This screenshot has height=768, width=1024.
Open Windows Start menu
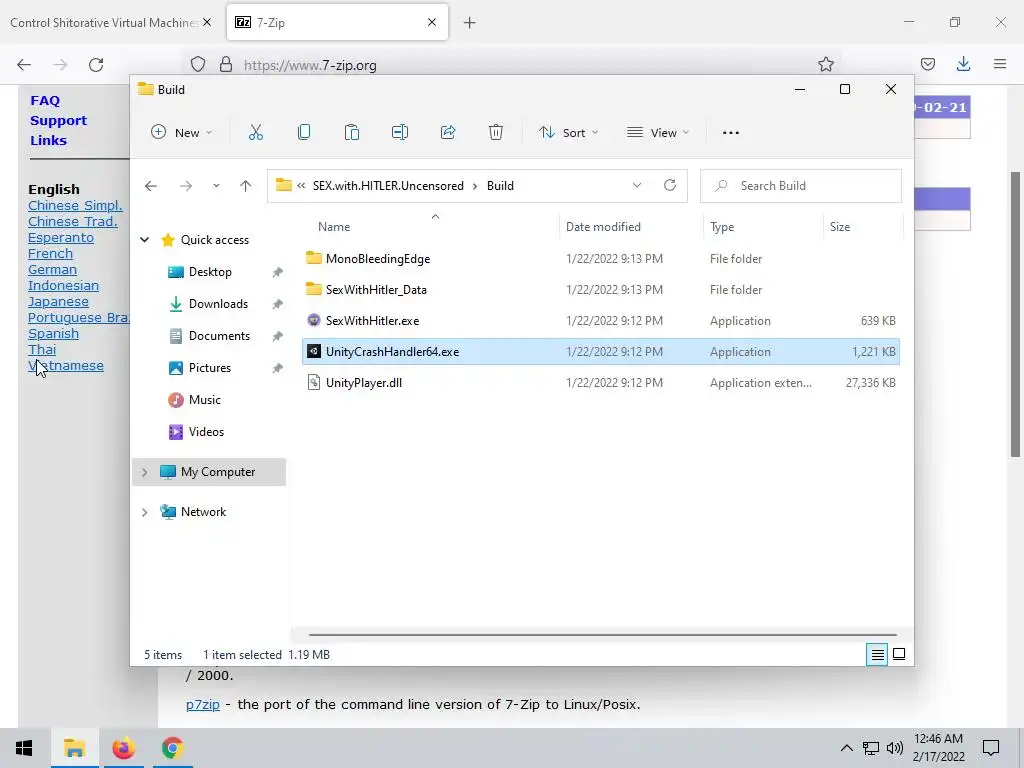[x=24, y=748]
